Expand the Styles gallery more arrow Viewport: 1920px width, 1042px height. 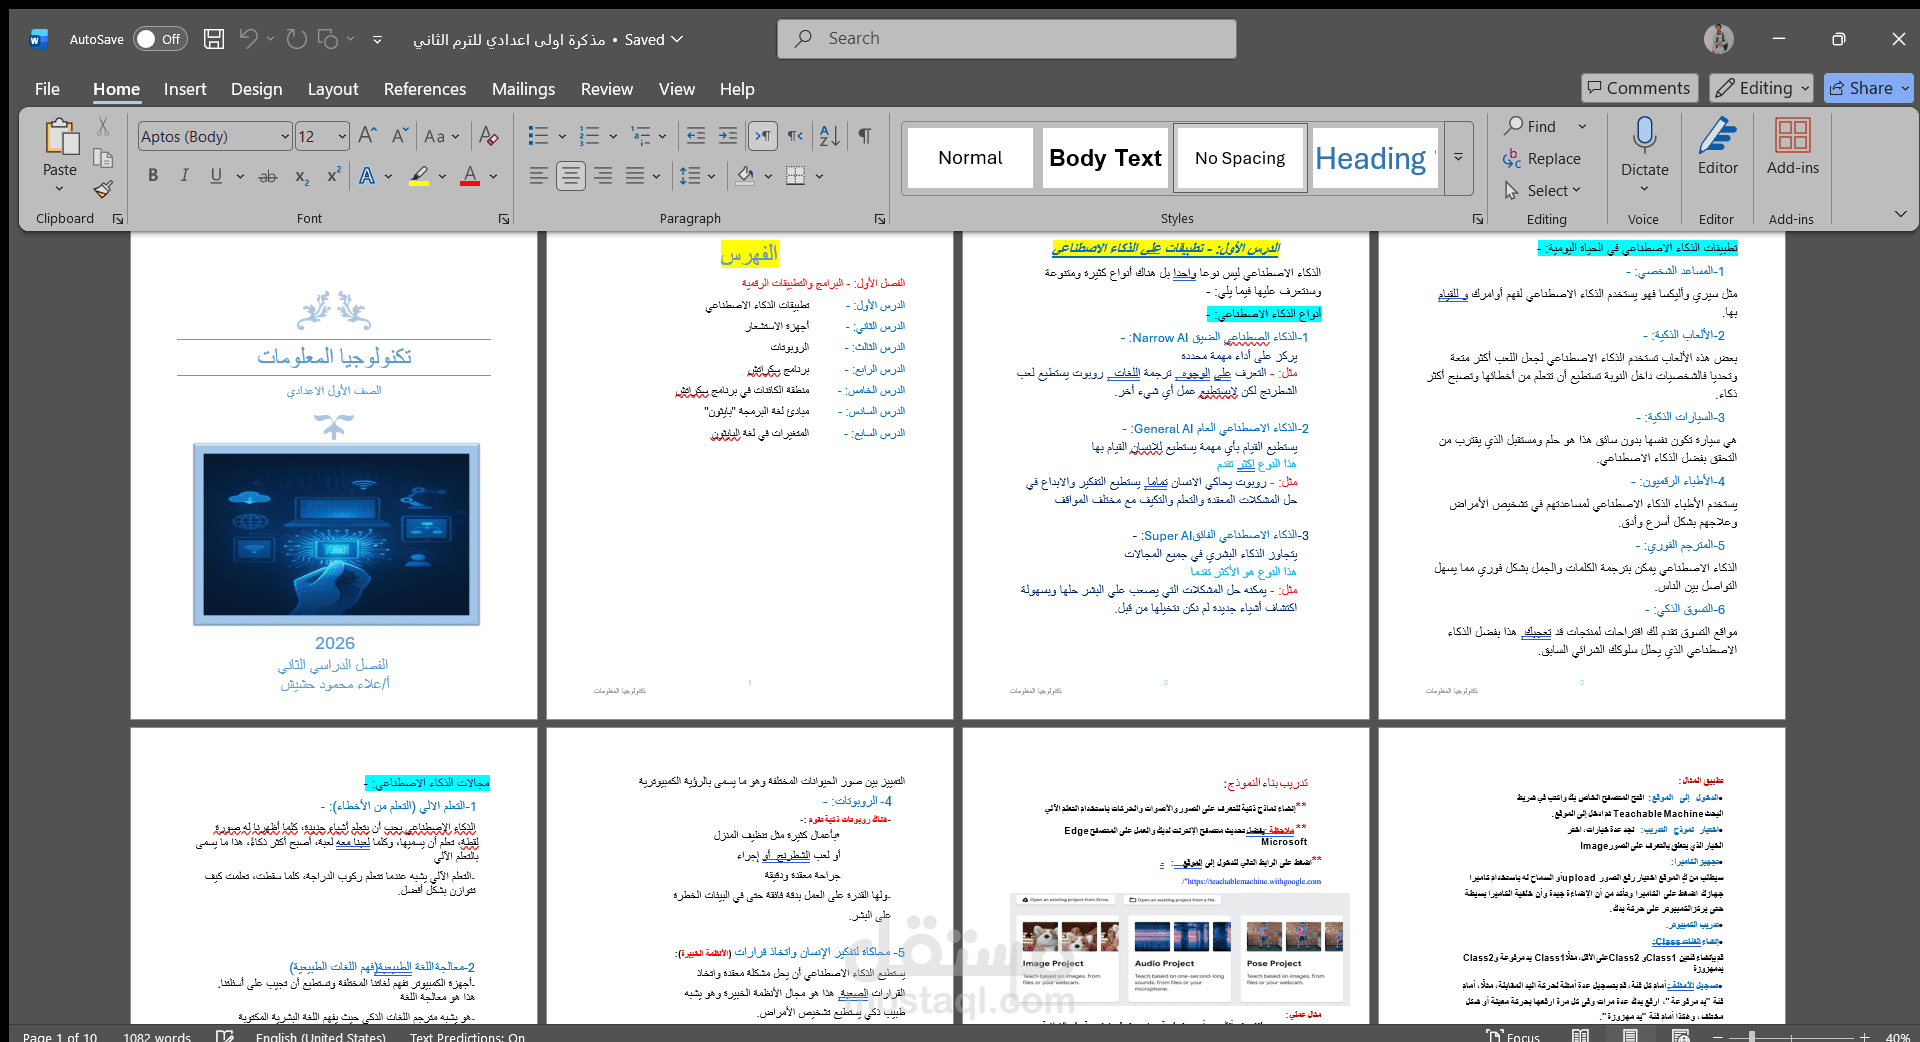click(1458, 157)
